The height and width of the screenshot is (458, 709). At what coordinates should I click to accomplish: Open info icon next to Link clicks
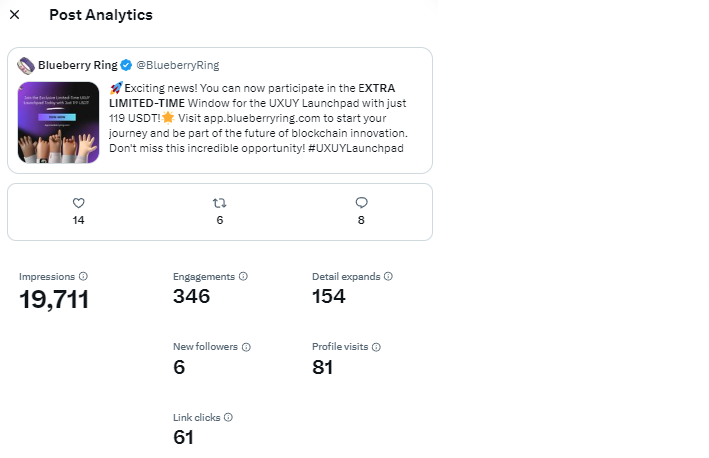[228, 417]
